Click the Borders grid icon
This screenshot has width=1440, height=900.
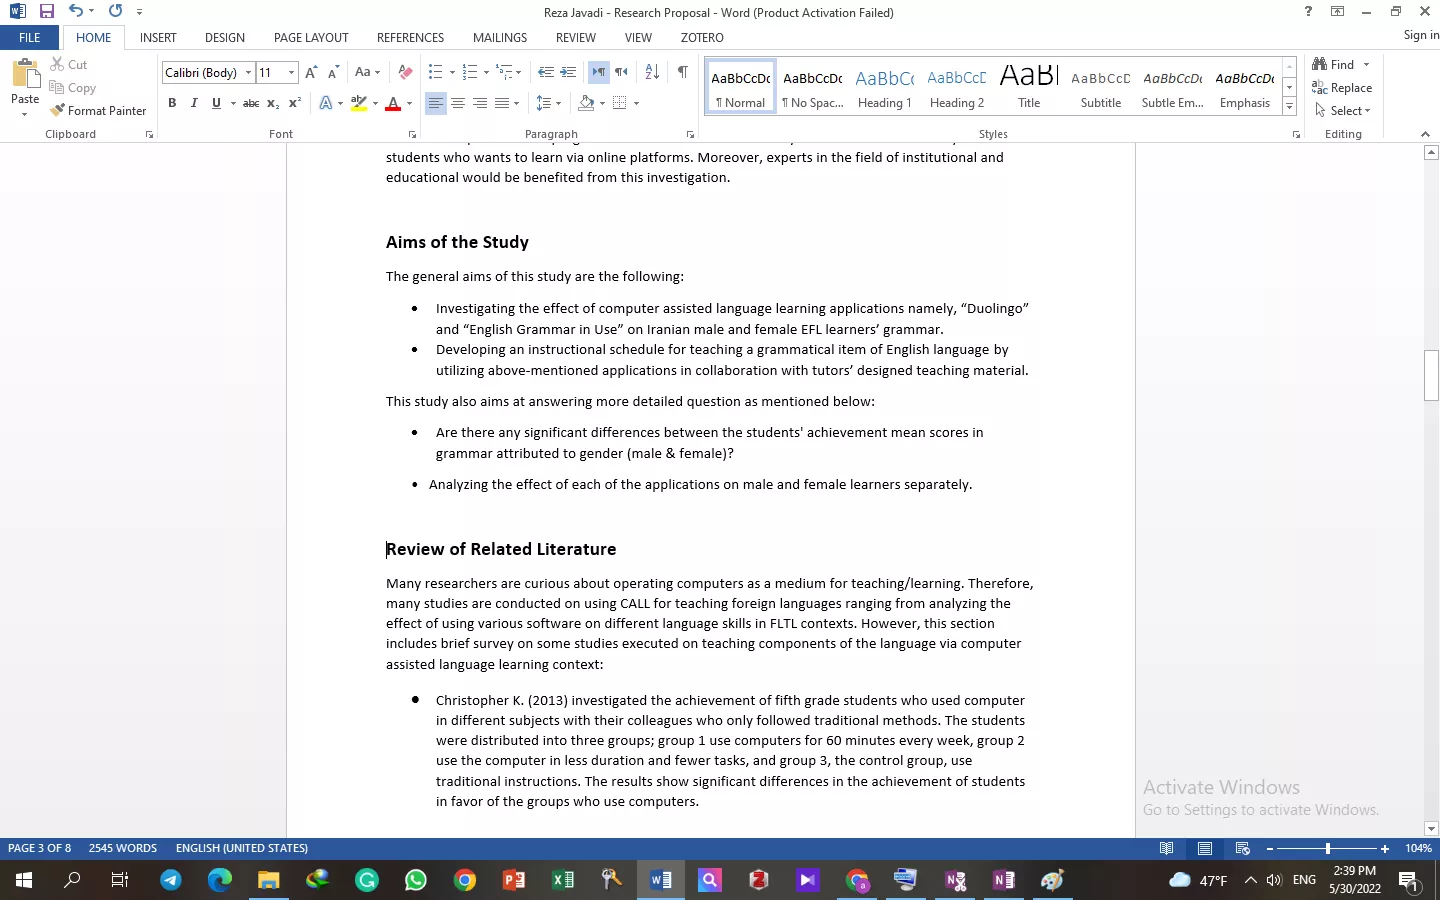[620, 103]
